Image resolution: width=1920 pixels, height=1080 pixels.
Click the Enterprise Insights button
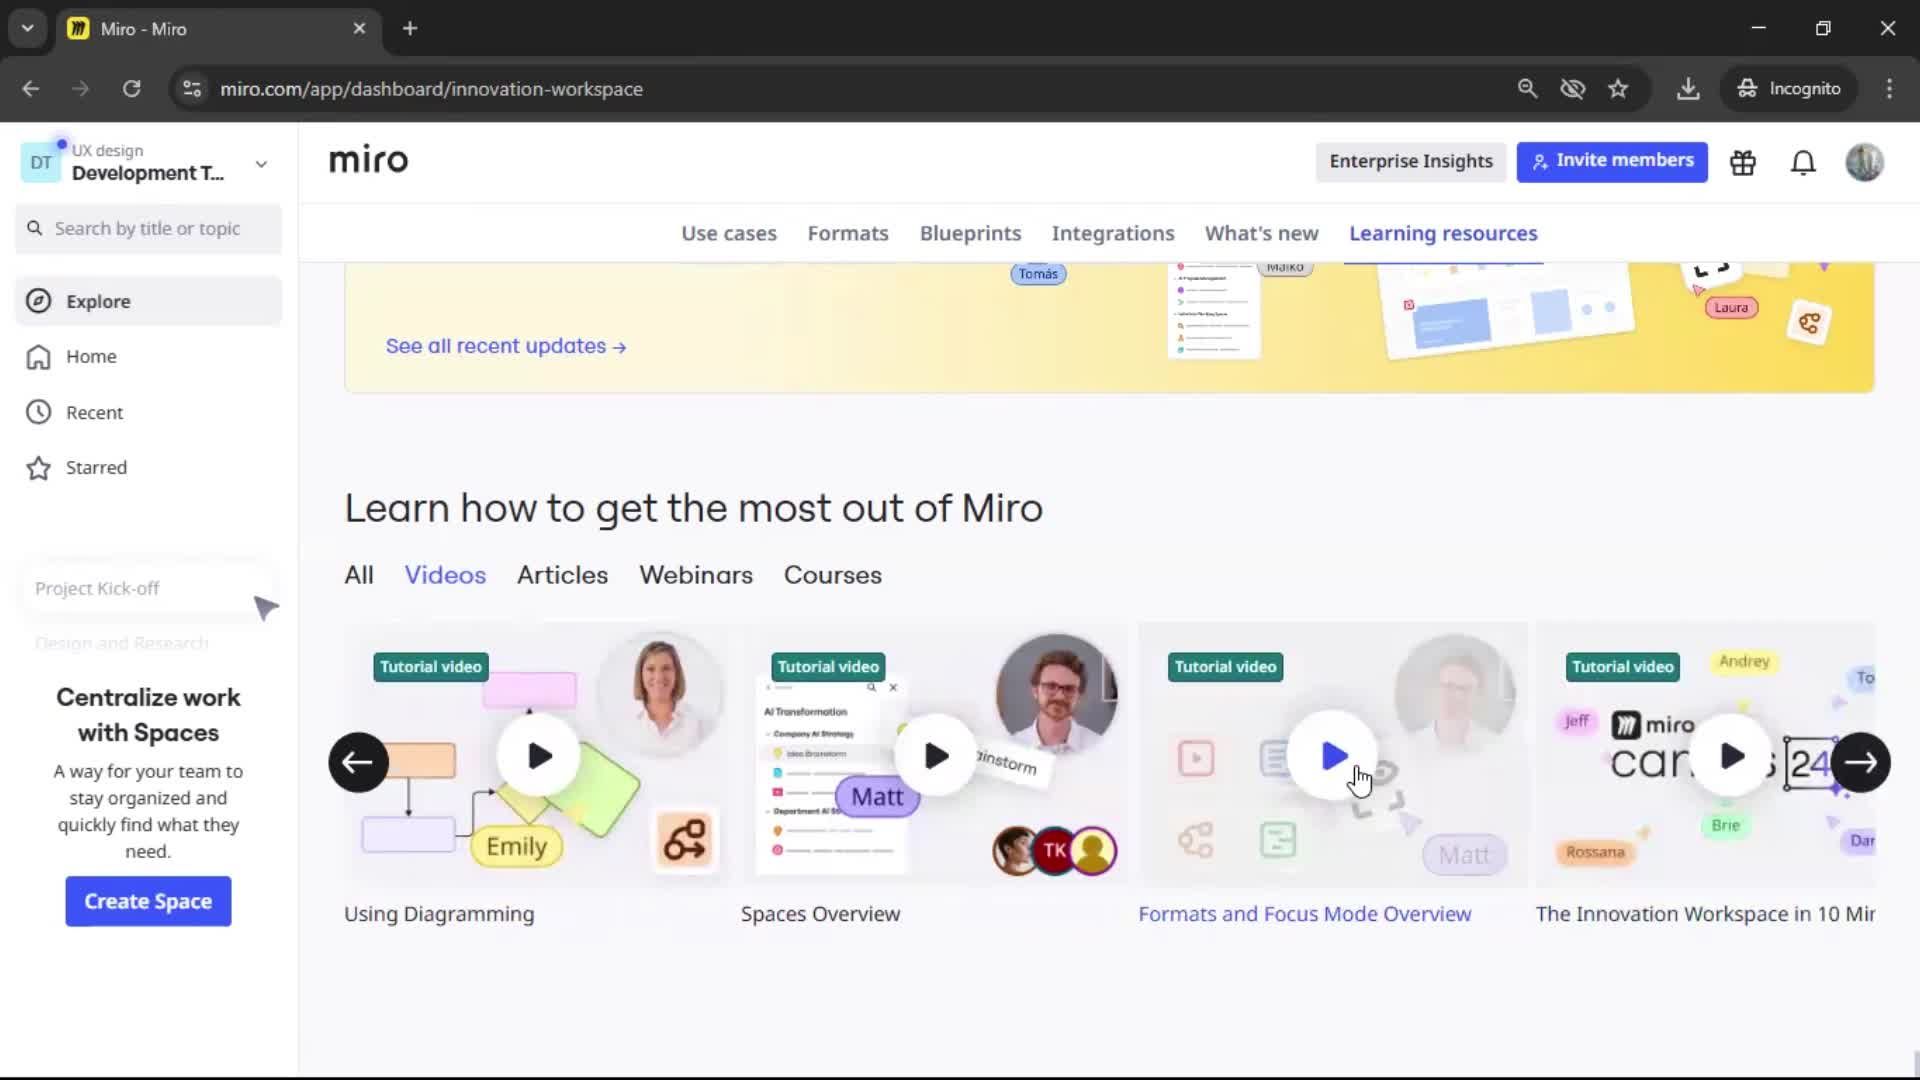[x=1411, y=162]
